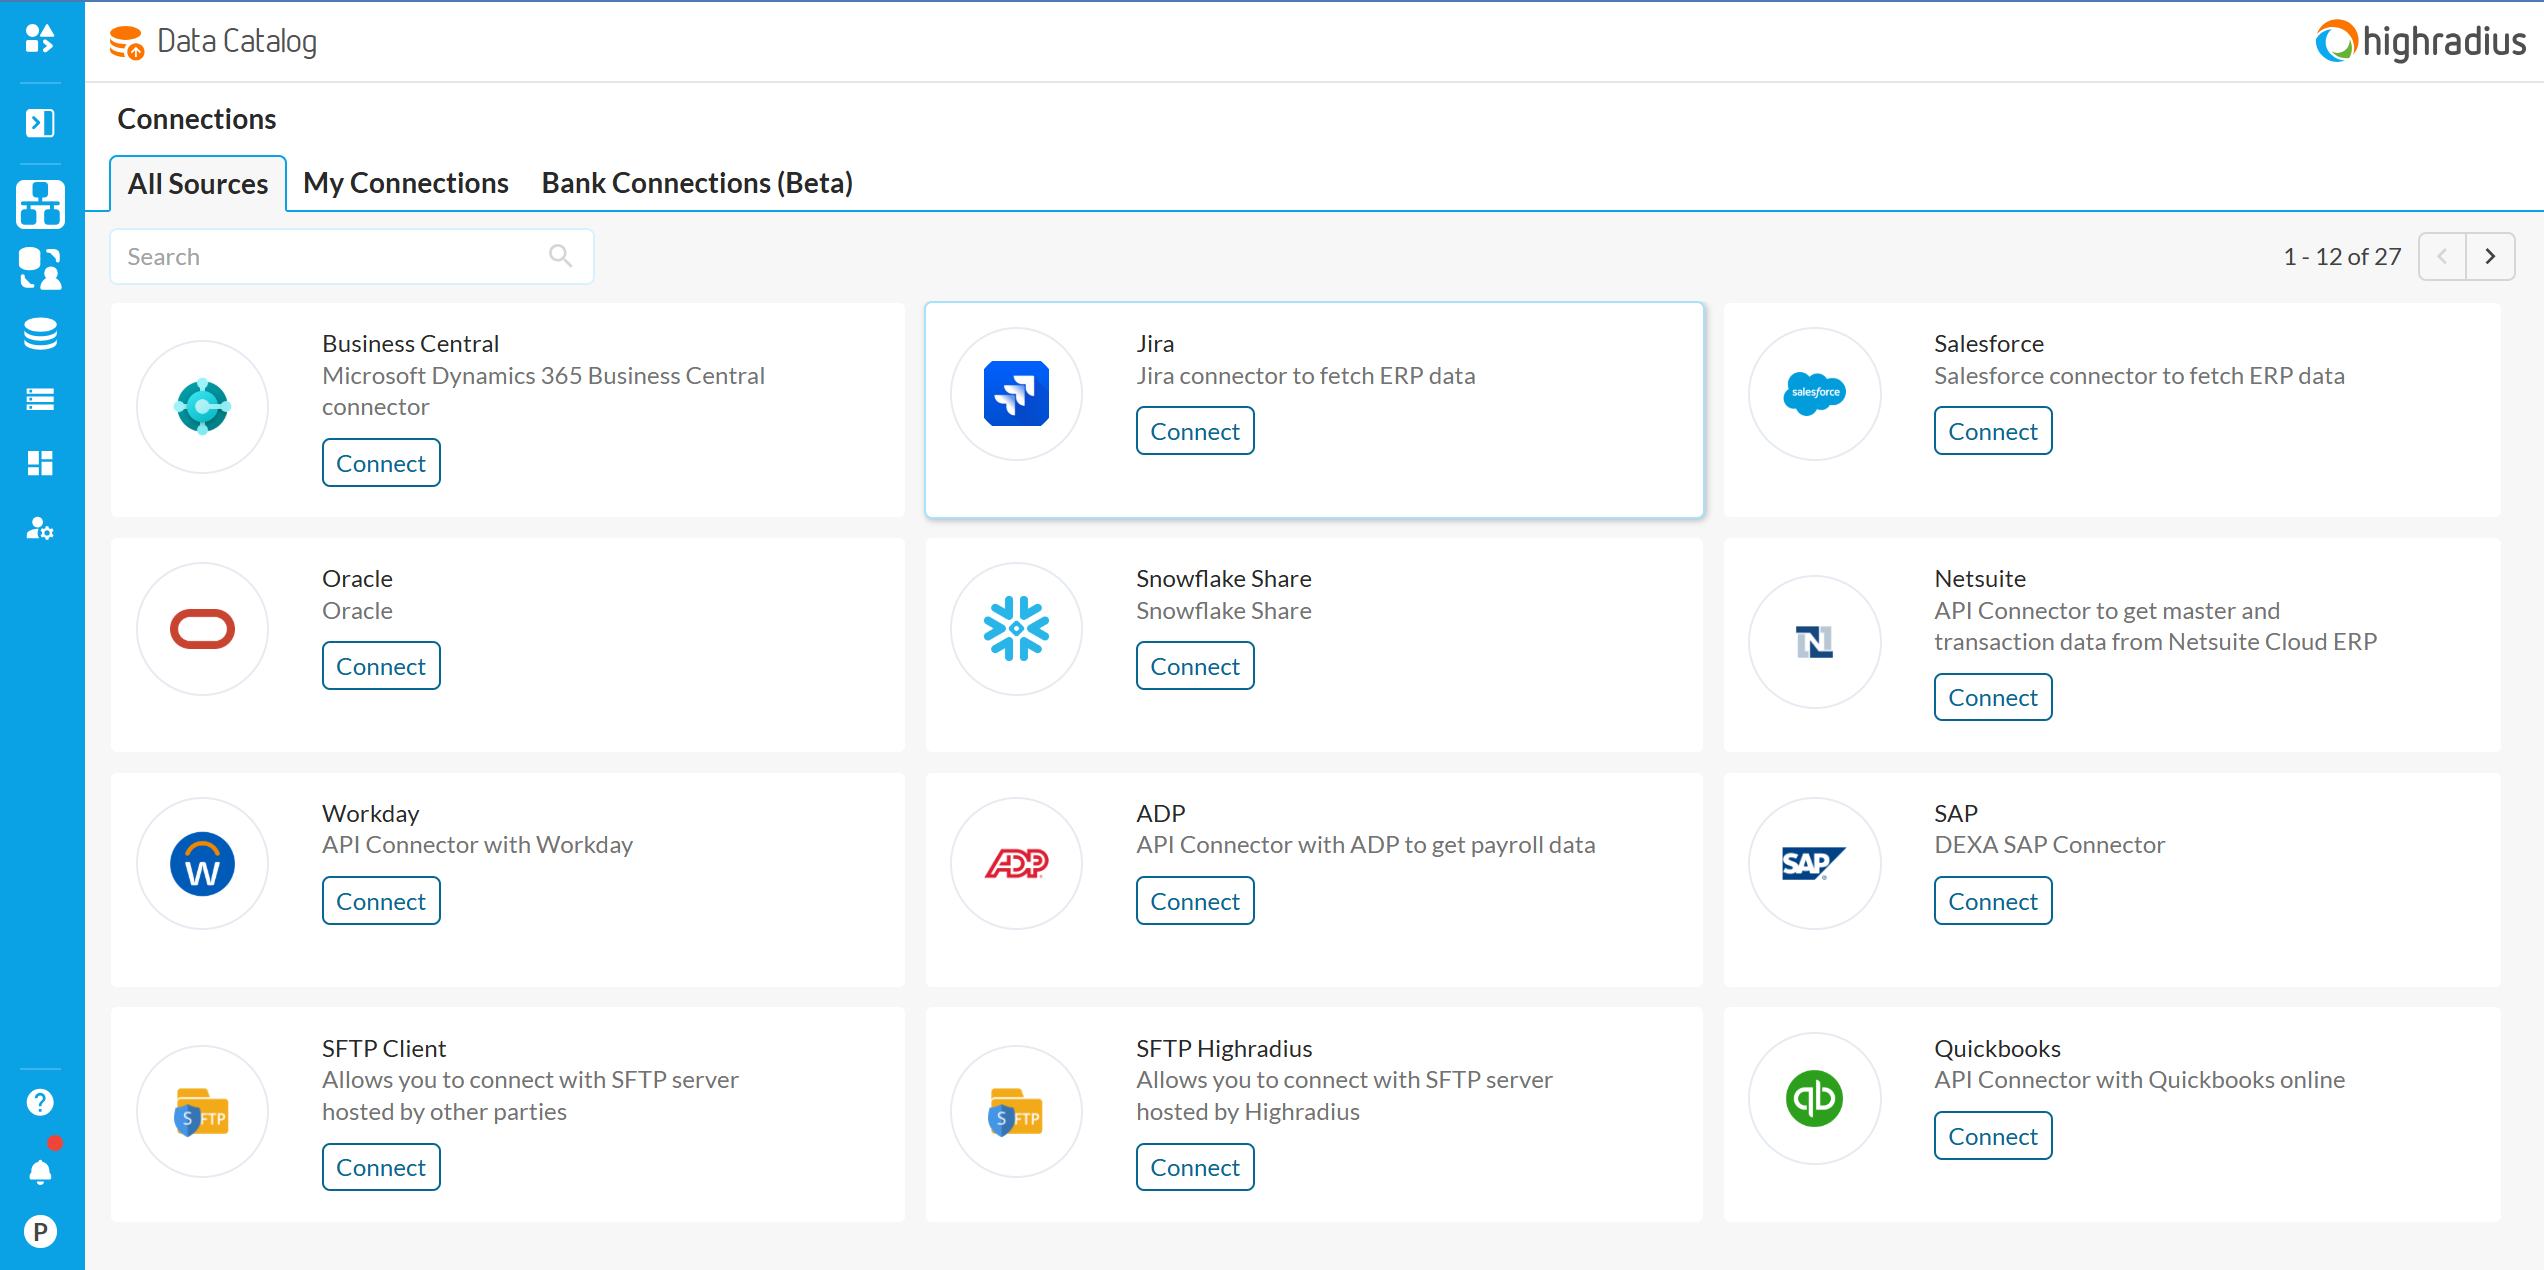Click the search magnifier icon
This screenshot has width=2544, height=1270.
pyautogui.click(x=561, y=256)
